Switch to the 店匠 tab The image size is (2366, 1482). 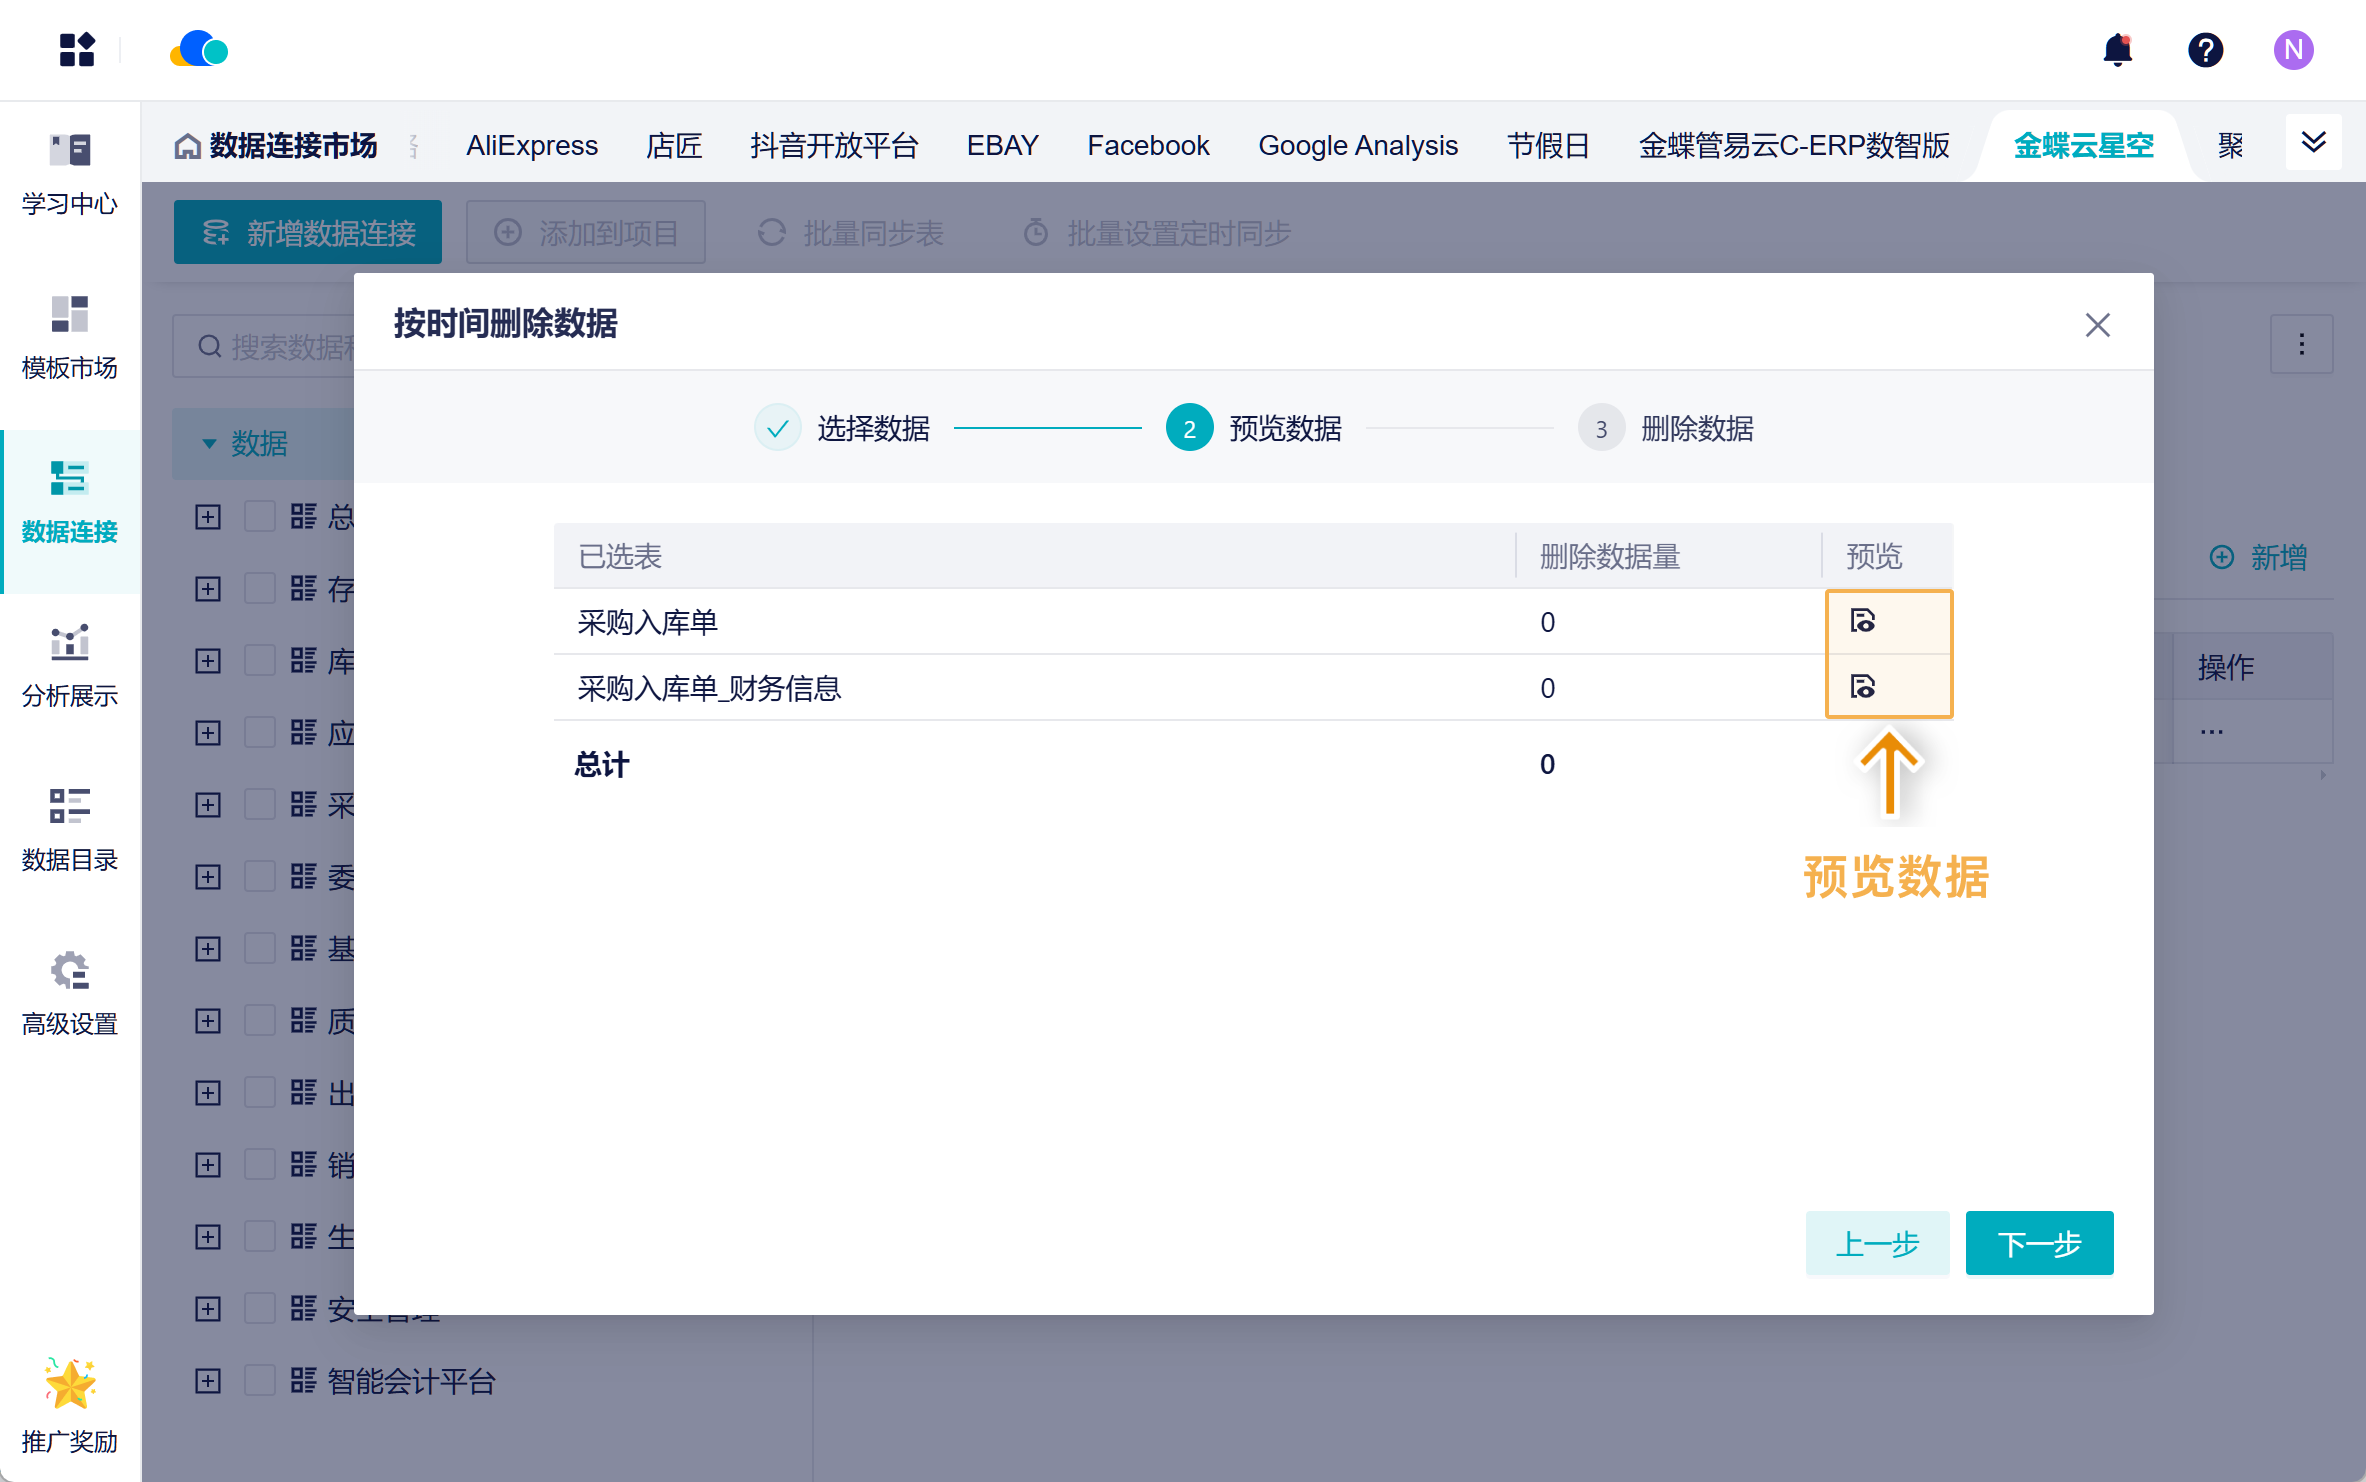click(674, 146)
